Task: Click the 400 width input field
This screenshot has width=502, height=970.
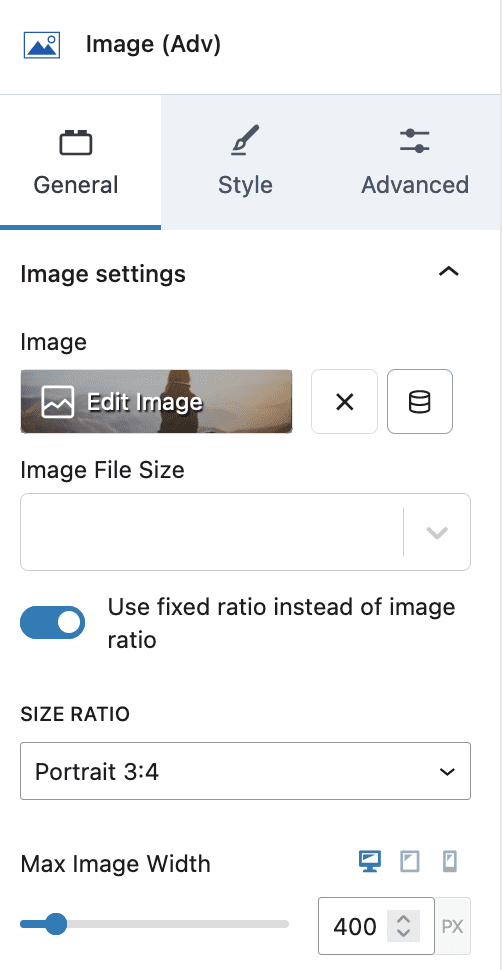Action: pos(355,926)
